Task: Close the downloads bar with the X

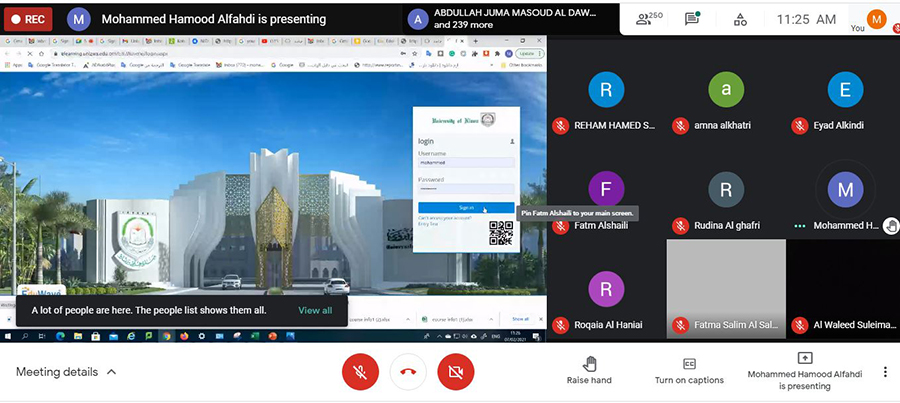Action: point(539,319)
